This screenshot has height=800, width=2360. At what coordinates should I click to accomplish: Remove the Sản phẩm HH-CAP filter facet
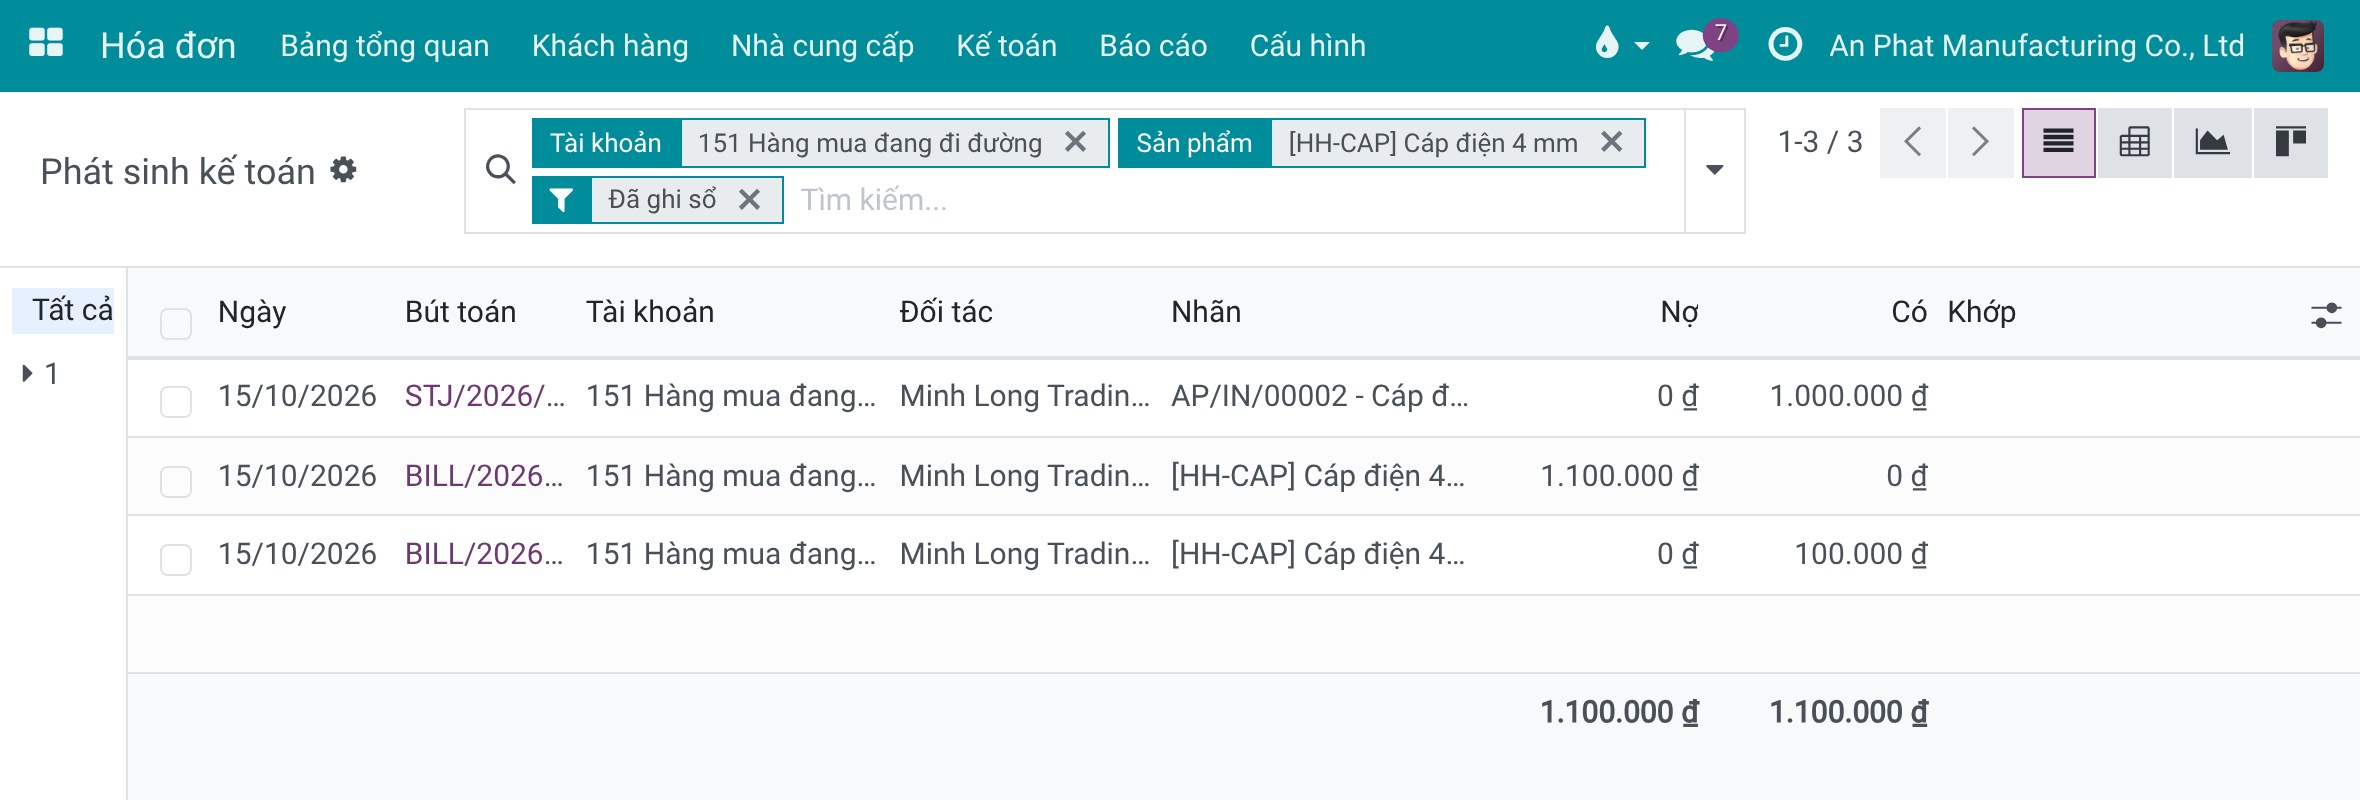pyautogui.click(x=1611, y=142)
